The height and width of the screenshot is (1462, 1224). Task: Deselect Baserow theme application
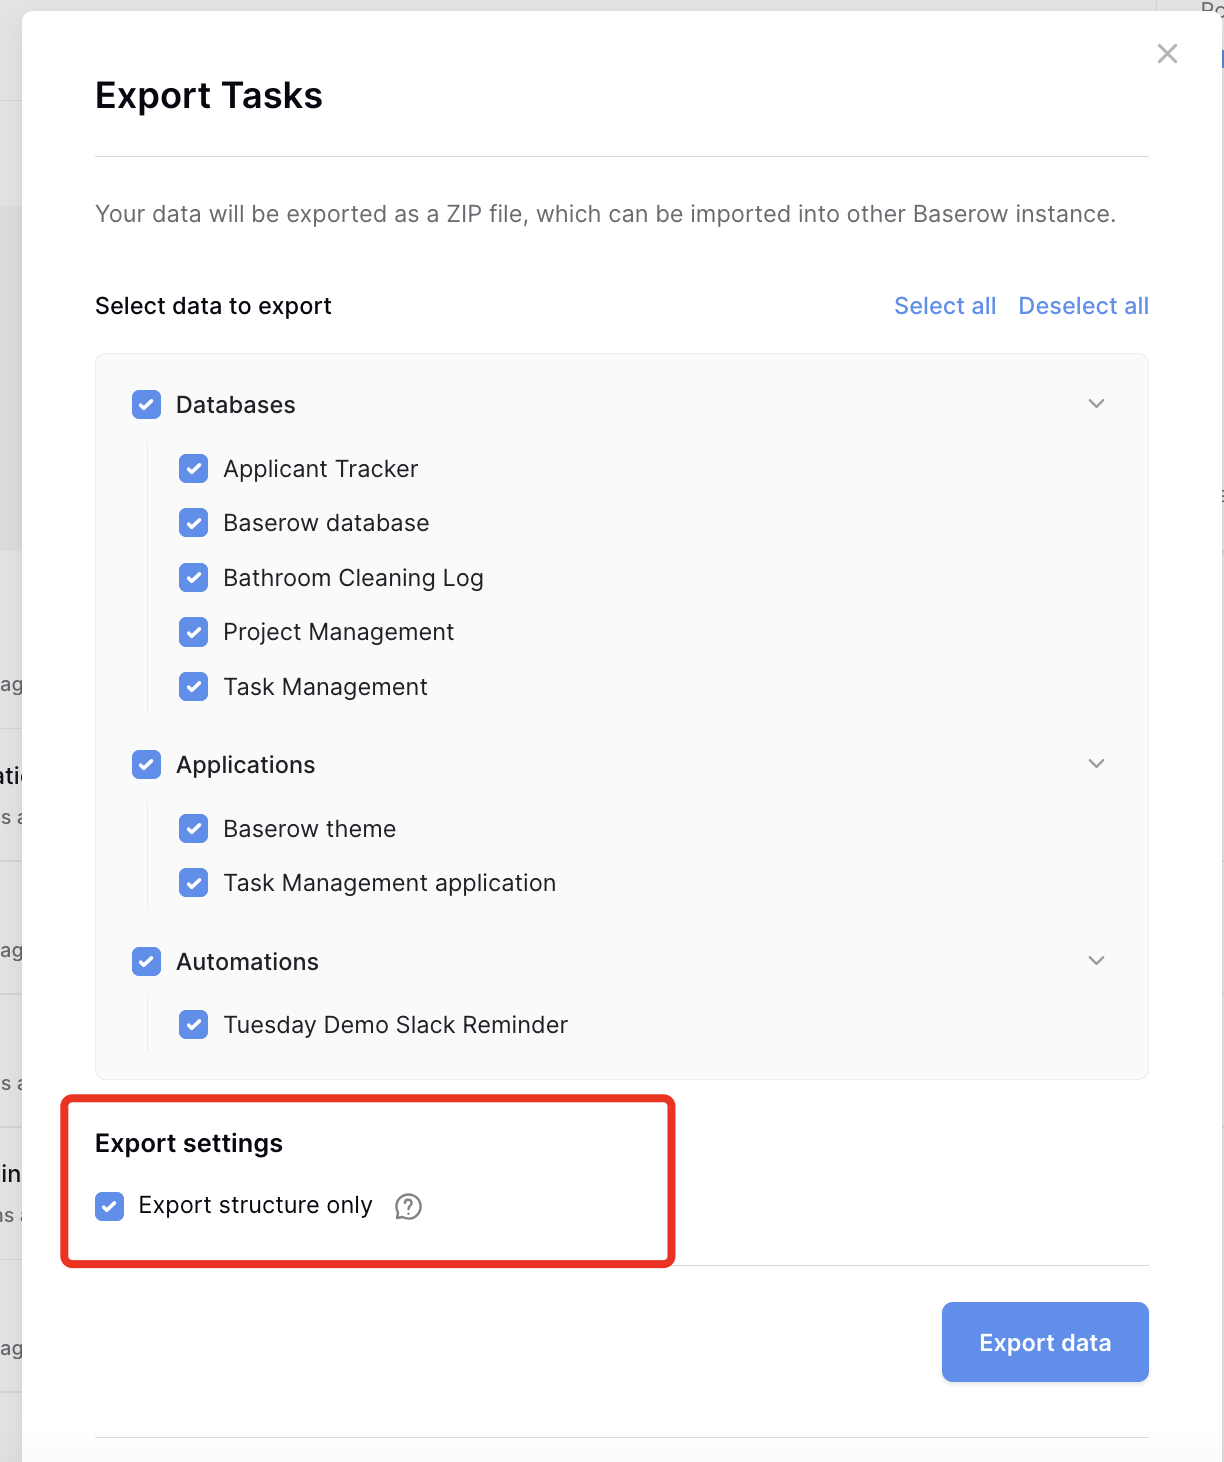click(194, 829)
